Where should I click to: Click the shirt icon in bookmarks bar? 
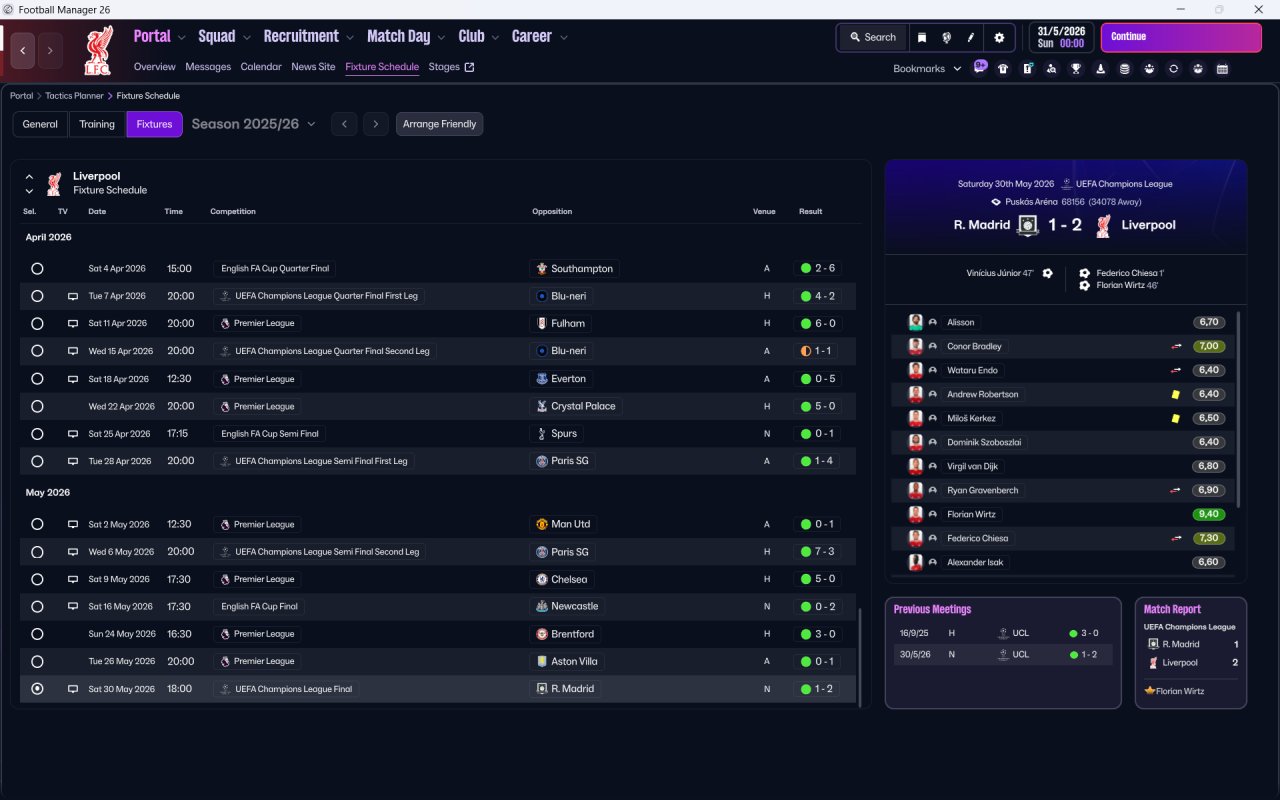click(x=1003, y=69)
